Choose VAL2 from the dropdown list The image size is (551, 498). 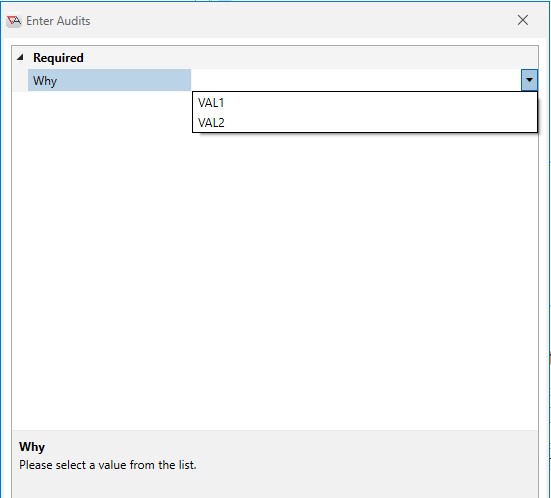tap(365, 123)
